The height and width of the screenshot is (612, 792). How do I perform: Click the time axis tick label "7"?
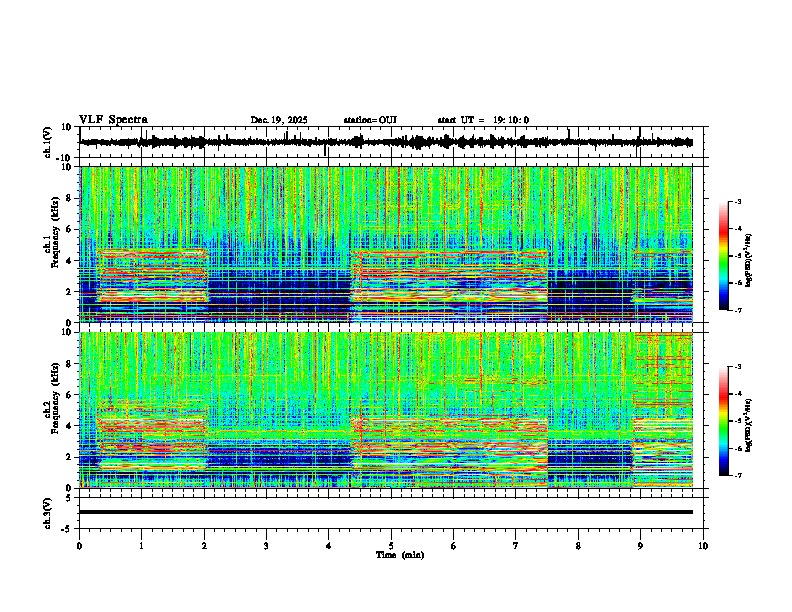point(516,546)
